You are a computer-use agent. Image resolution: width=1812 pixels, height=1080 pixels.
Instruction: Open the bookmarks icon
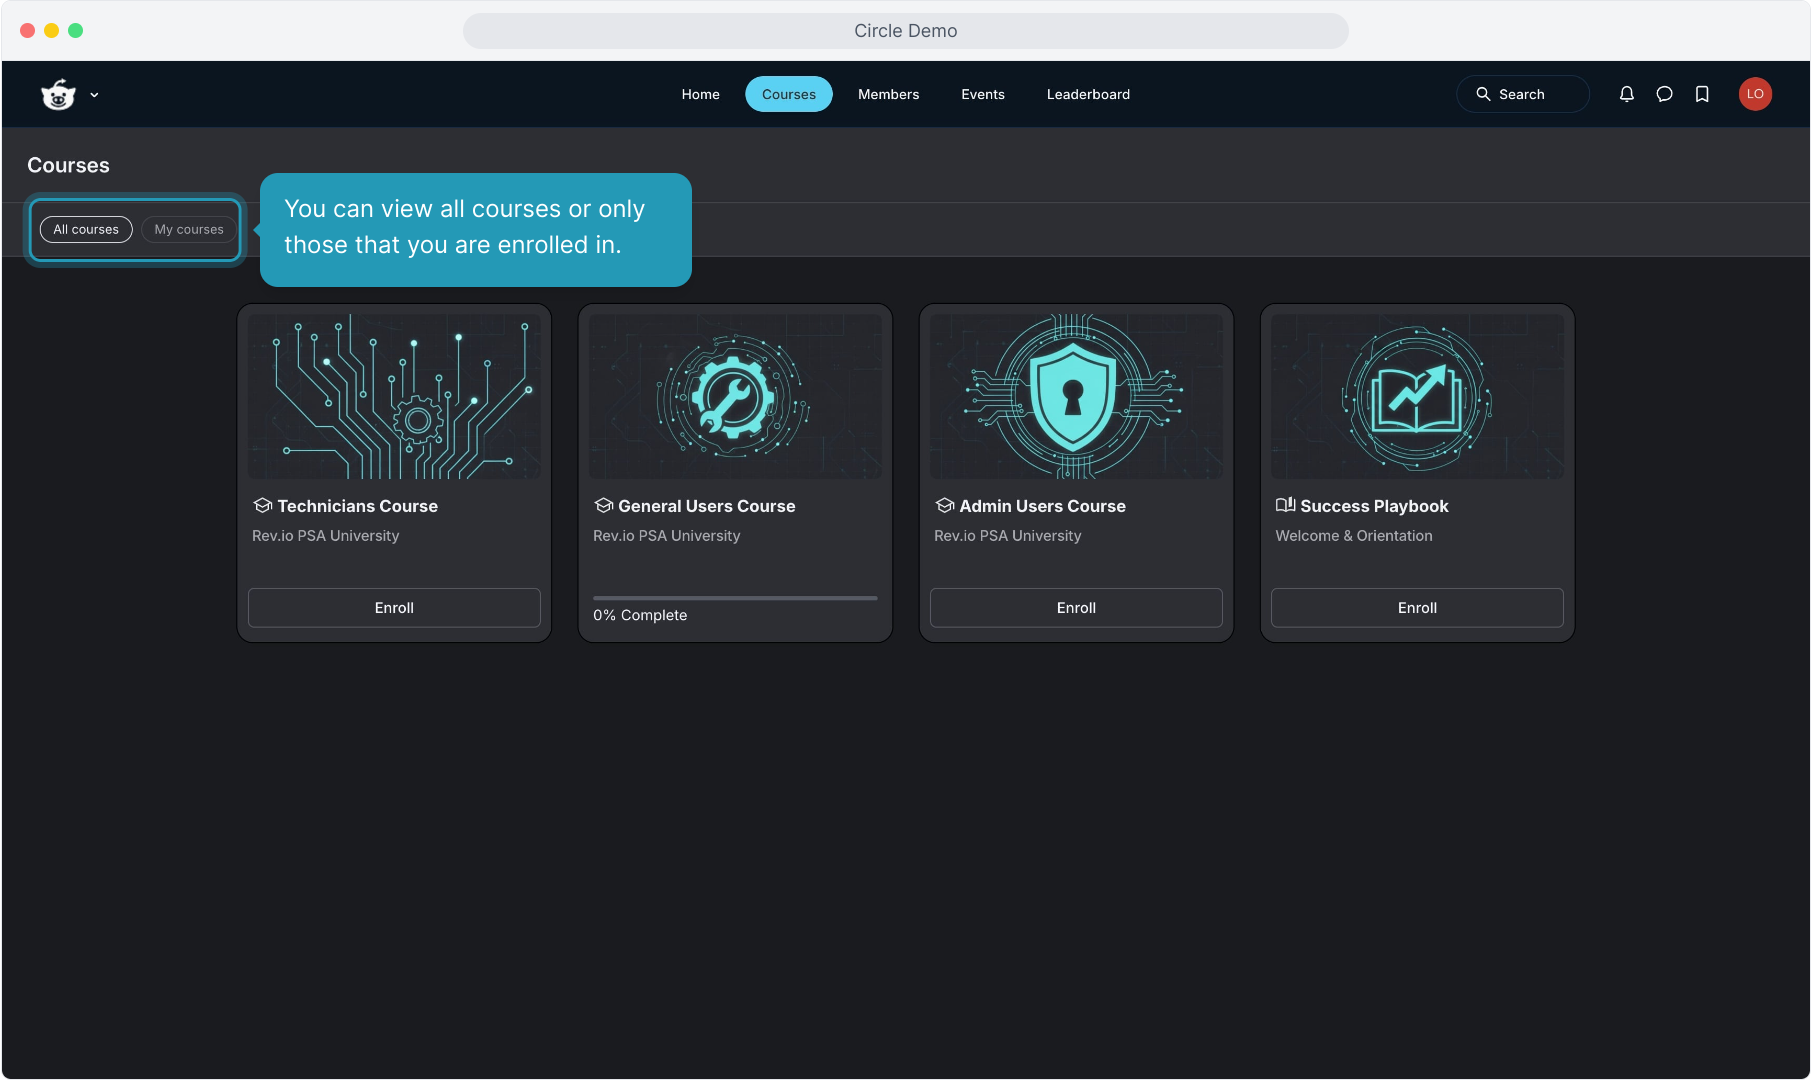pyautogui.click(x=1702, y=94)
